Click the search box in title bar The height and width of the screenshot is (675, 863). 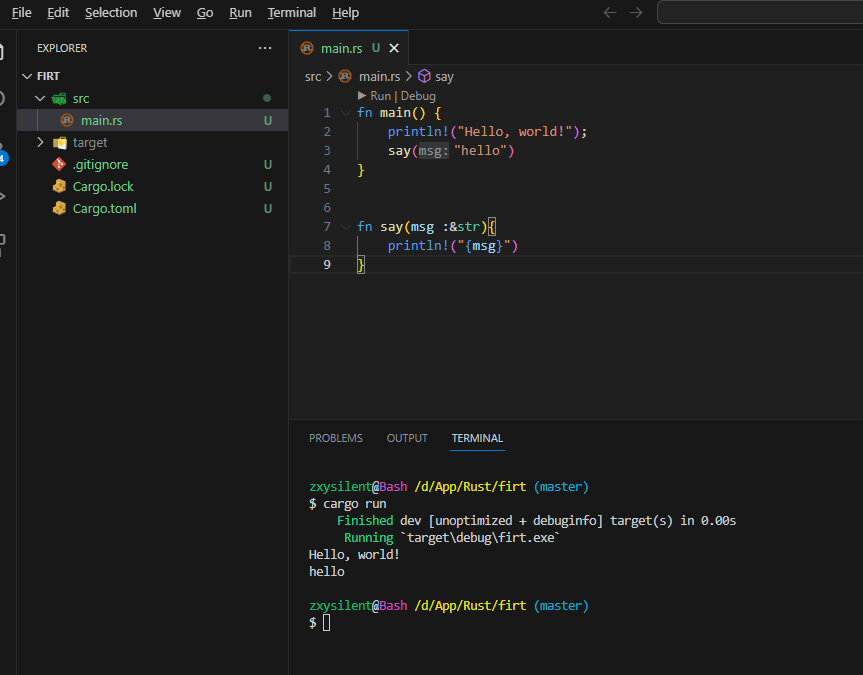(x=760, y=13)
